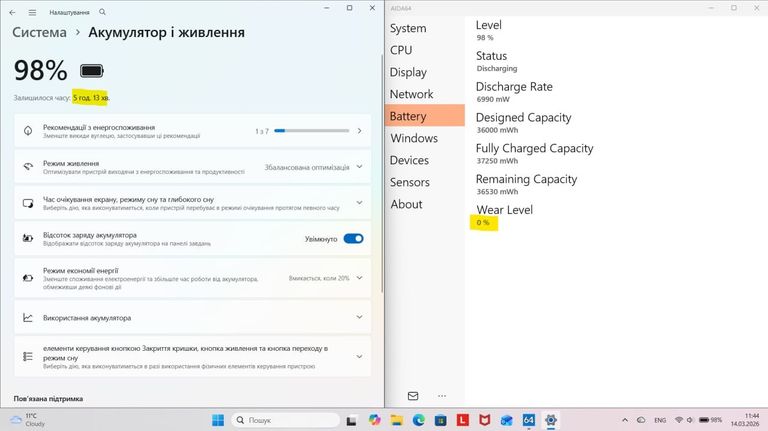Click the battery percentage row icon

[x=28, y=239]
